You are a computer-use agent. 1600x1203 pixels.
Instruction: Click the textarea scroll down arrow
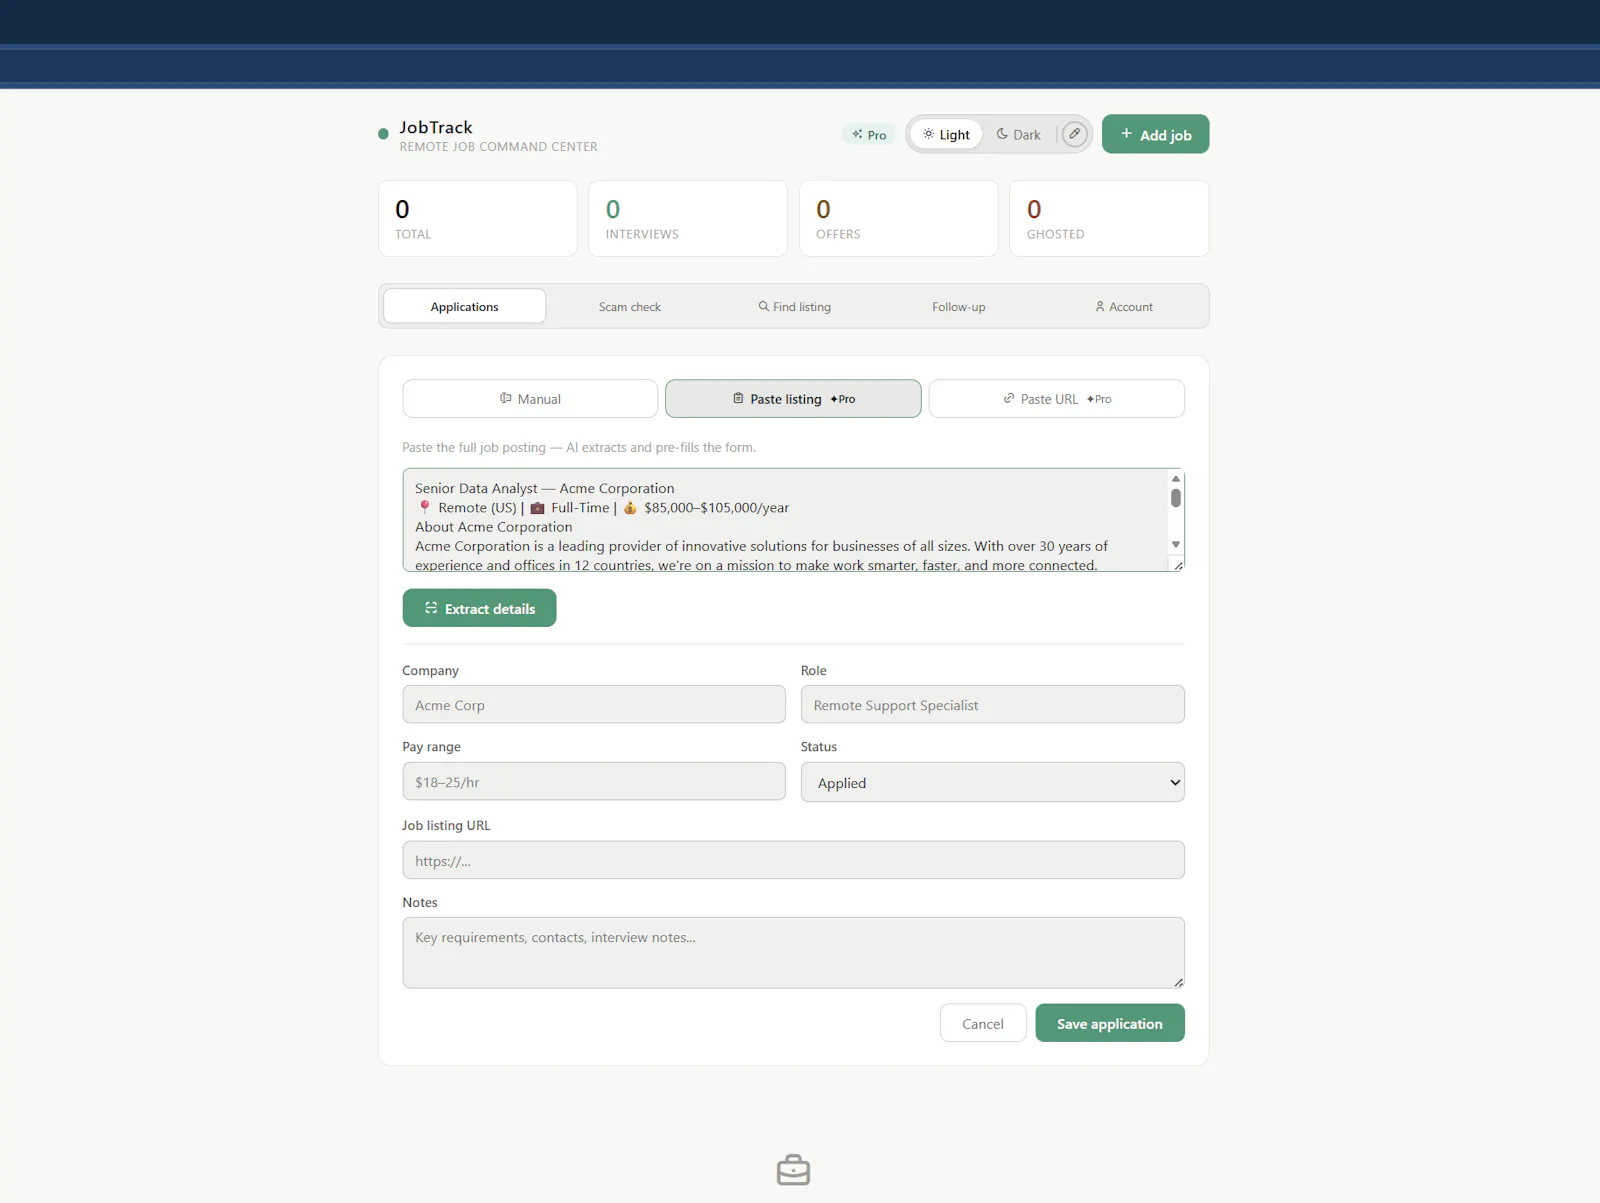1176,545
